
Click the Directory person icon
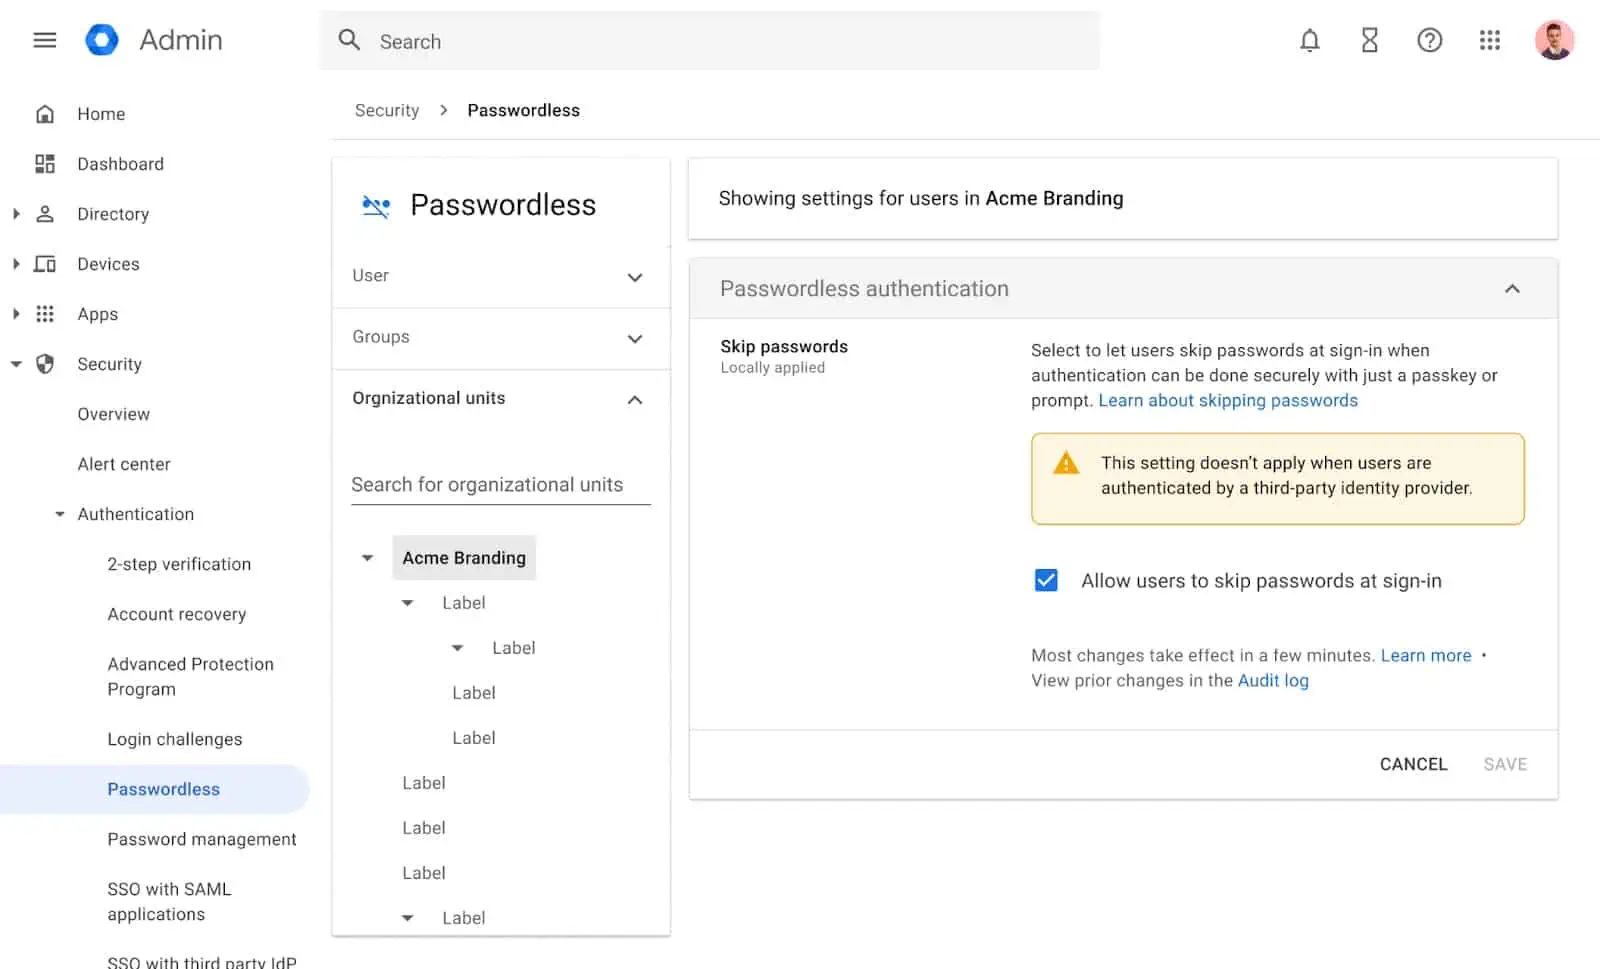click(45, 214)
